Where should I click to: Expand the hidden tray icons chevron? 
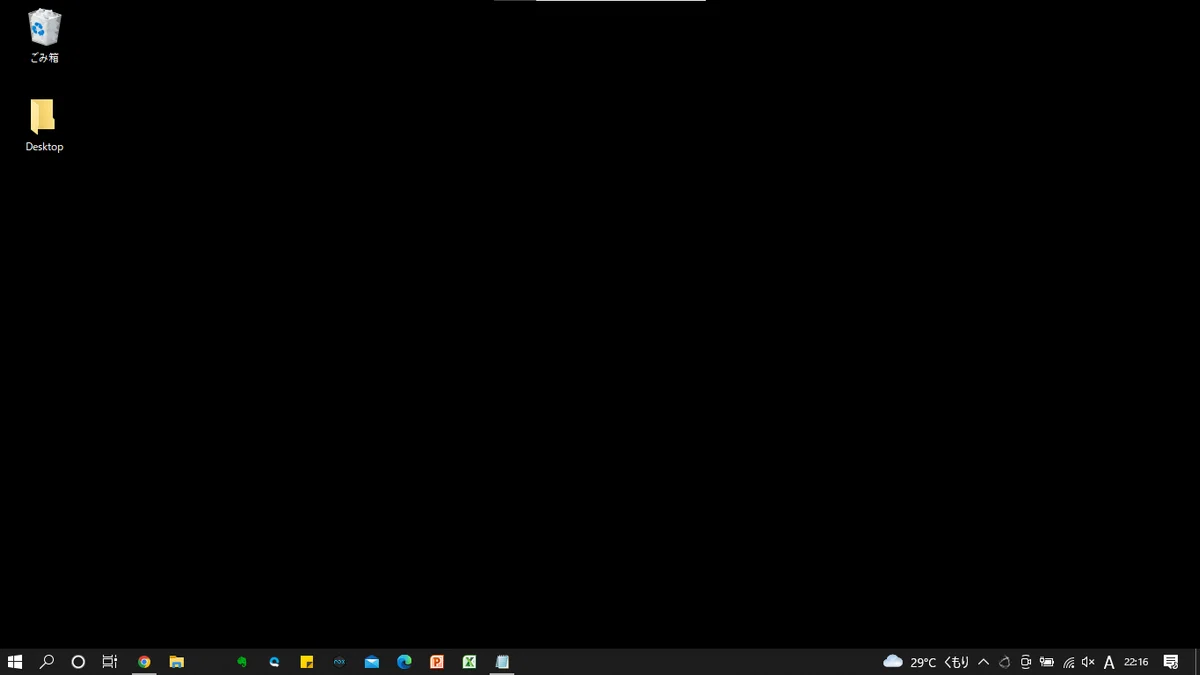[983, 662]
